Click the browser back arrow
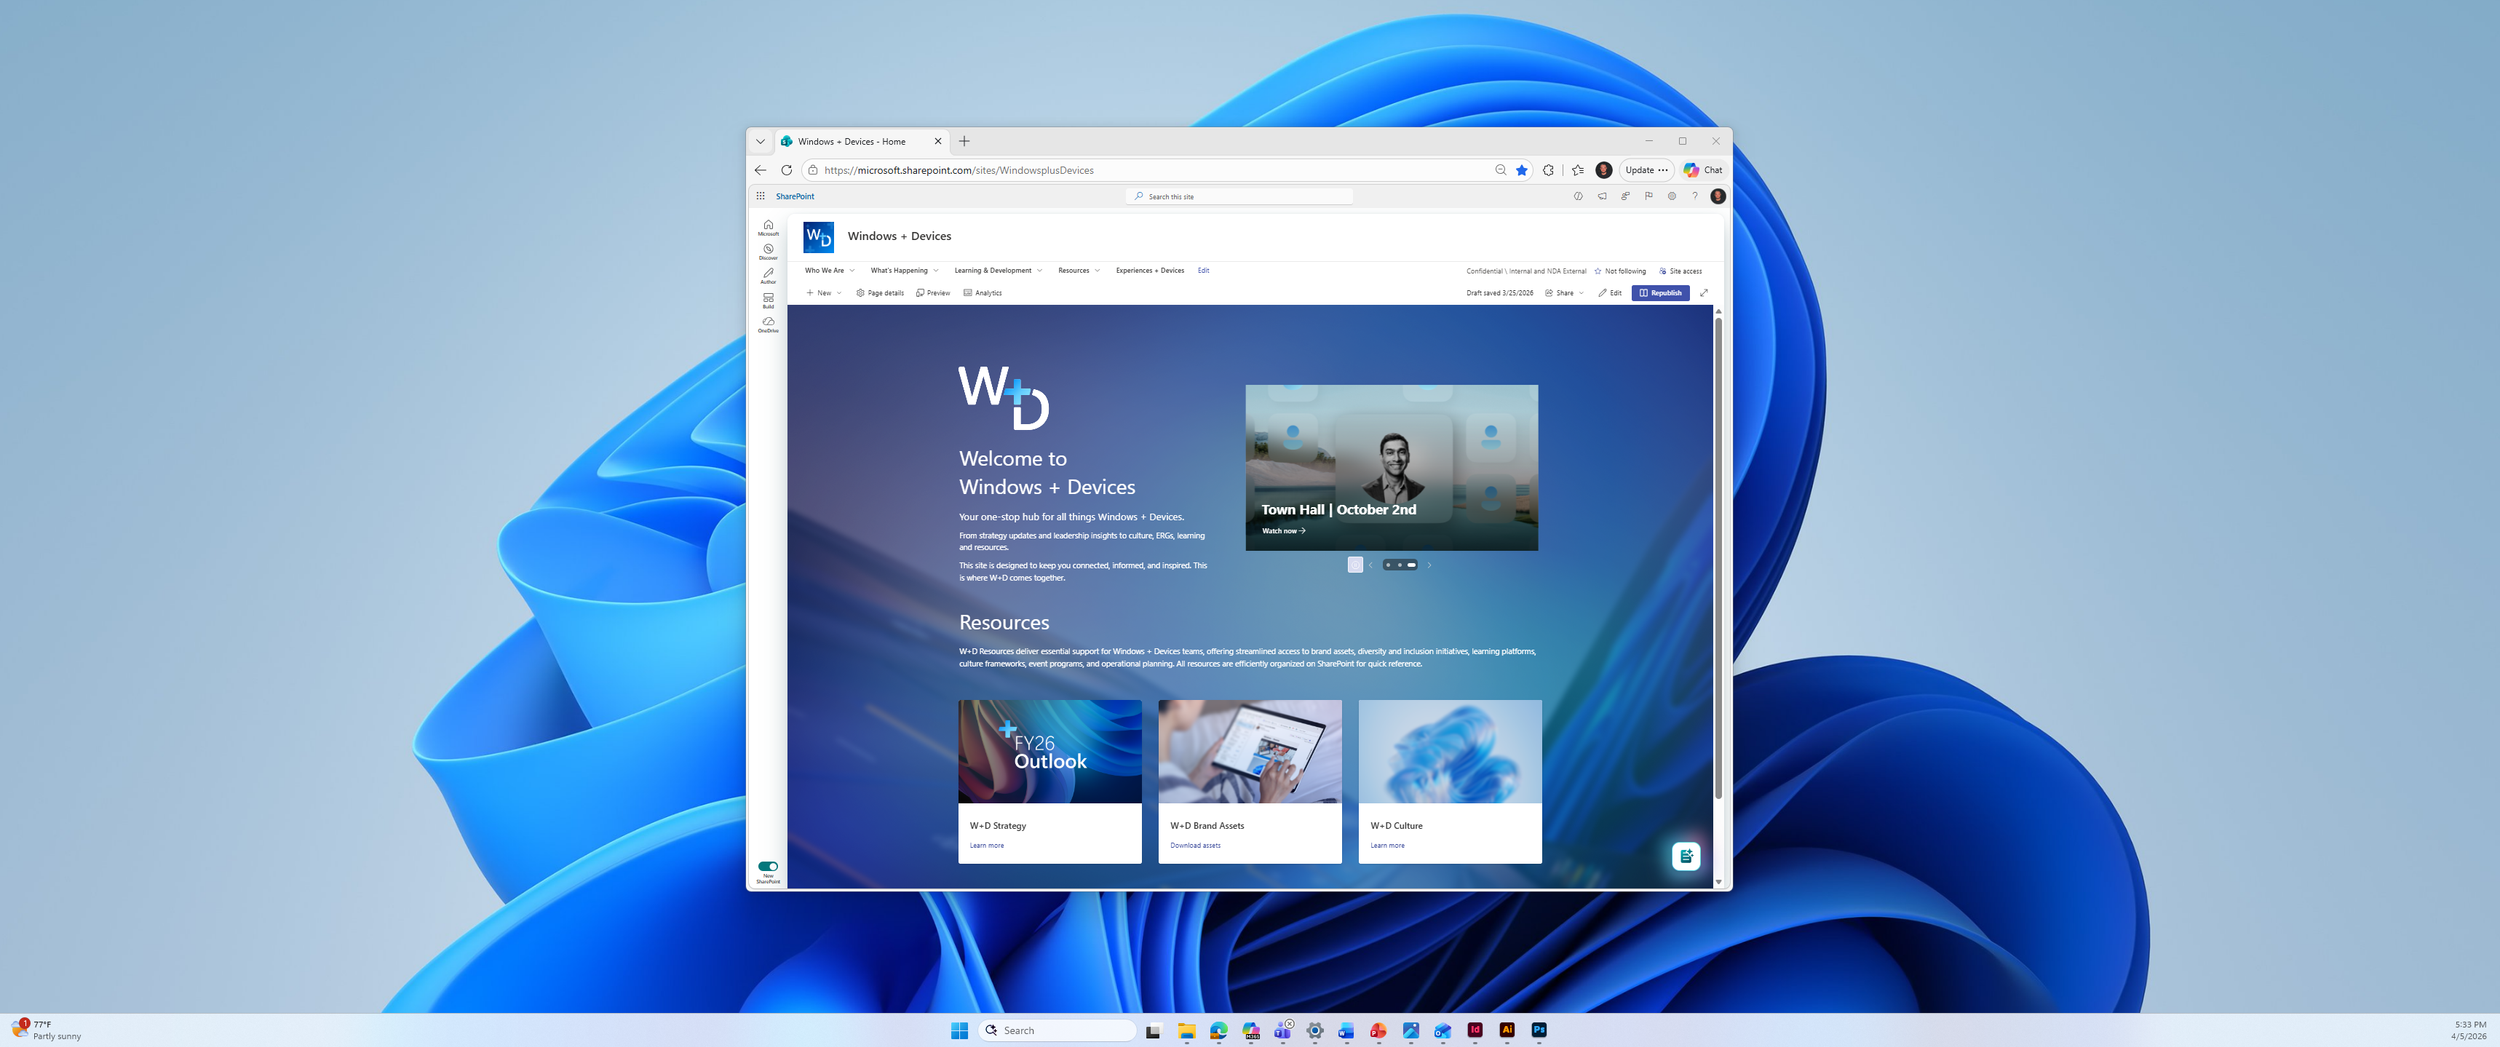Screen dimensions: 2500x1047 [x=760, y=170]
